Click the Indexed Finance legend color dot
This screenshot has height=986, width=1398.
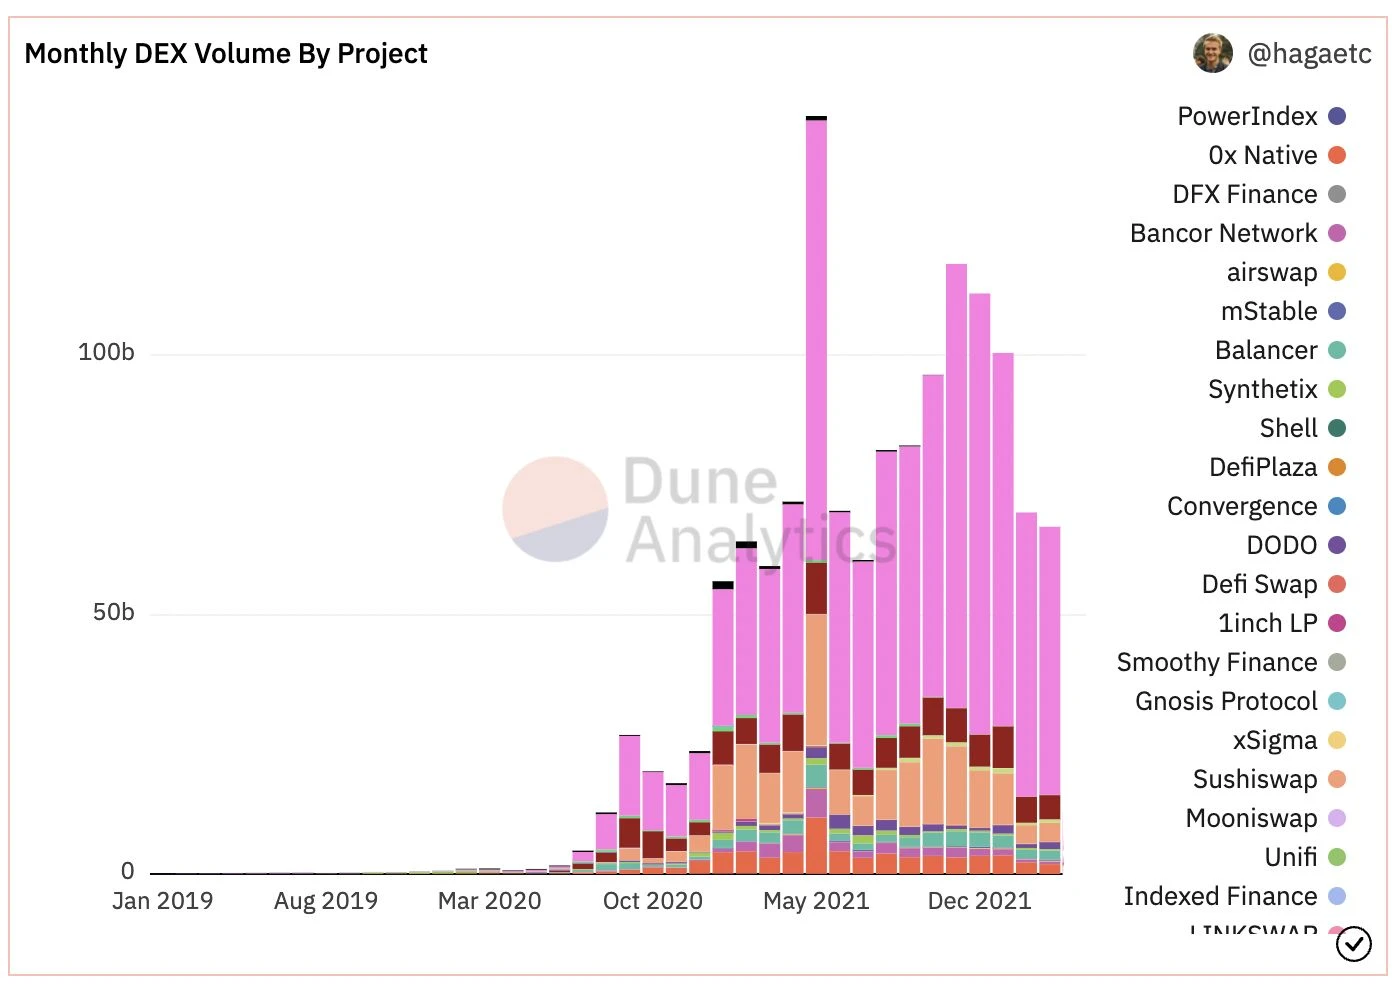click(1337, 897)
